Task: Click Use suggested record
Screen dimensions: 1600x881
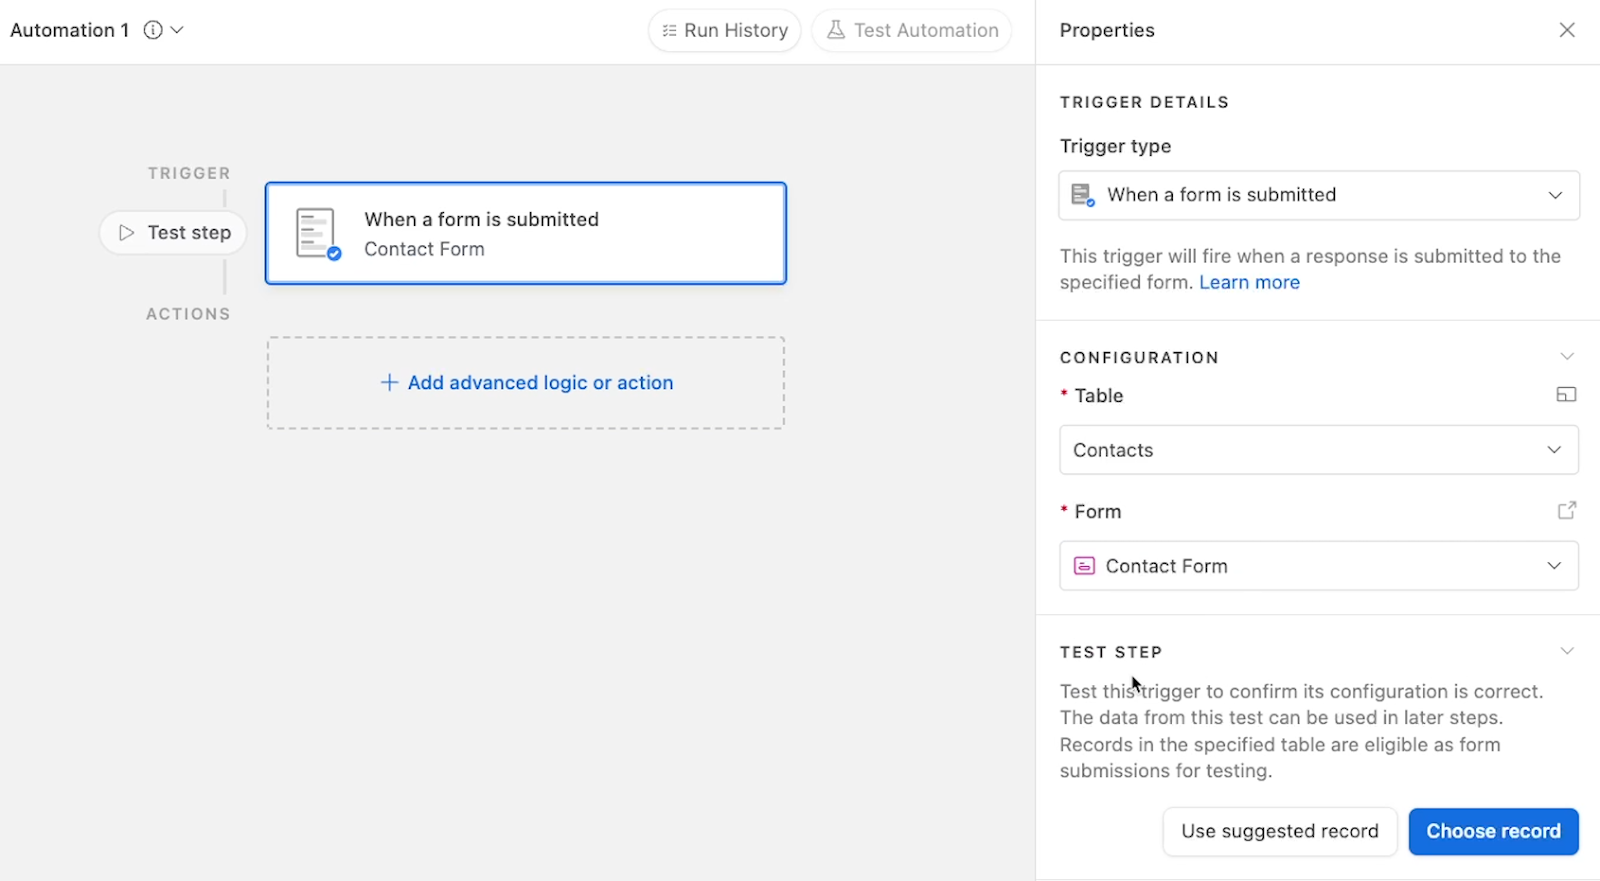Action: tap(1280, 832)
